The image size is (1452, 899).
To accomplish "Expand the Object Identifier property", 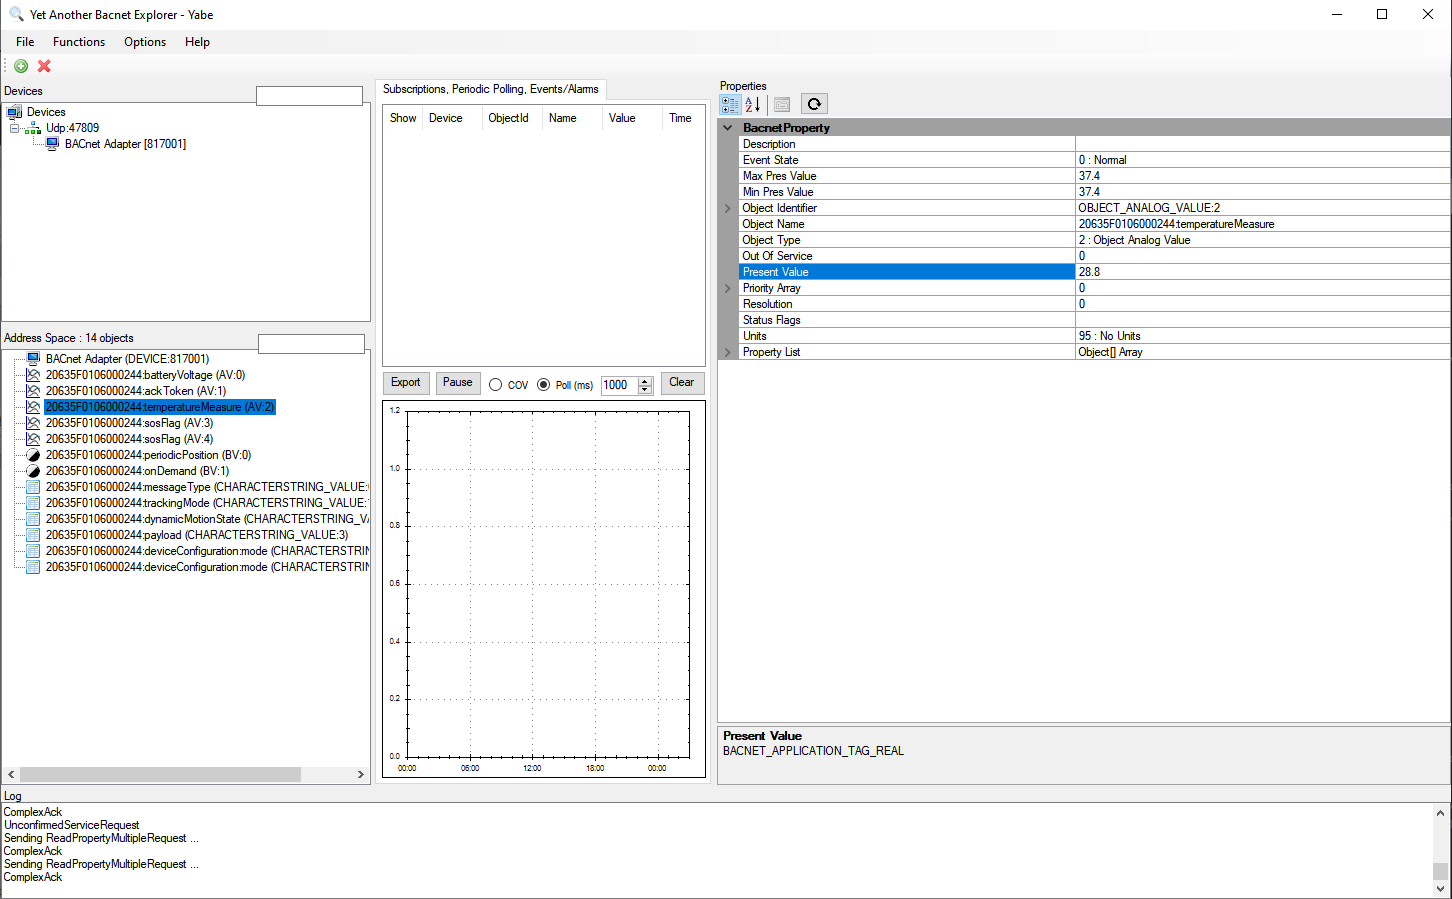I will tap(728, 208).
